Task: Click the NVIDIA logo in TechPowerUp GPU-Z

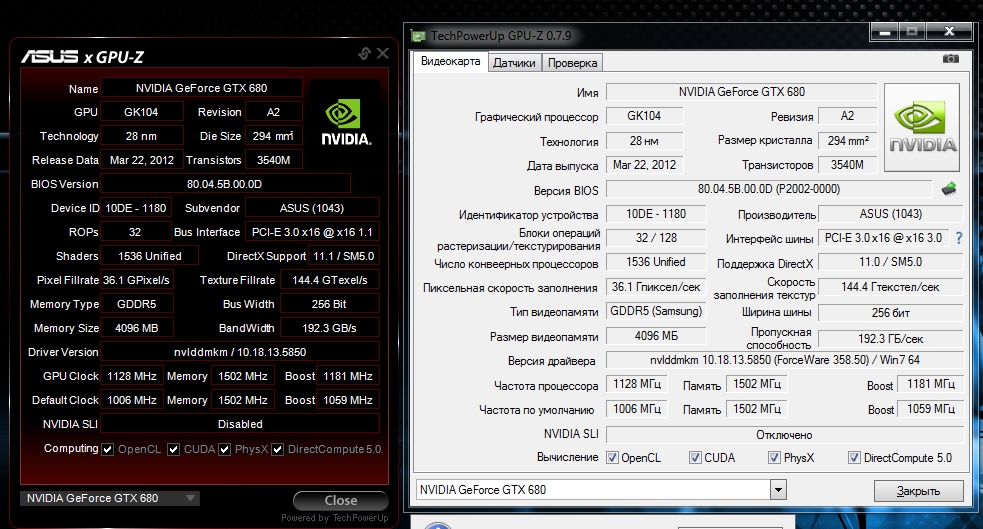Action: (x=922, y=127)
